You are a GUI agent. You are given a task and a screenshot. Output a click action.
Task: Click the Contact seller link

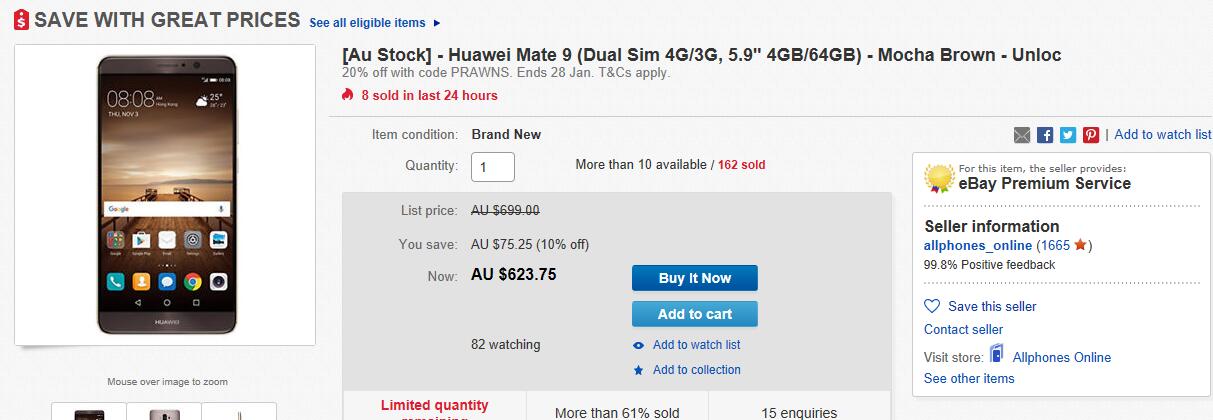pos(963,330)
